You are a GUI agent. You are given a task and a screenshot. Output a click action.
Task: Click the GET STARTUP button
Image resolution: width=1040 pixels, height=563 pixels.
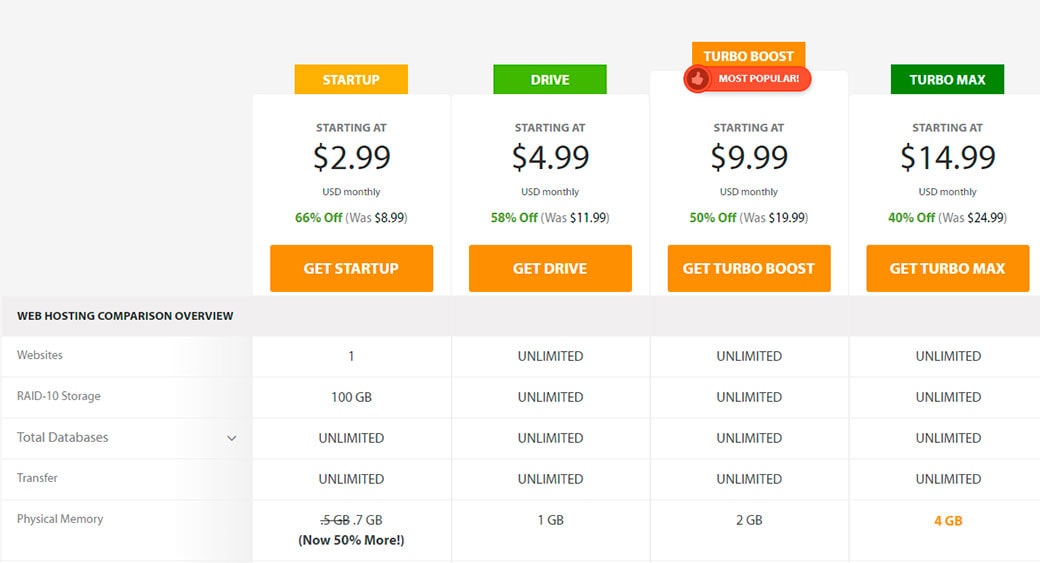coord(351,268)
